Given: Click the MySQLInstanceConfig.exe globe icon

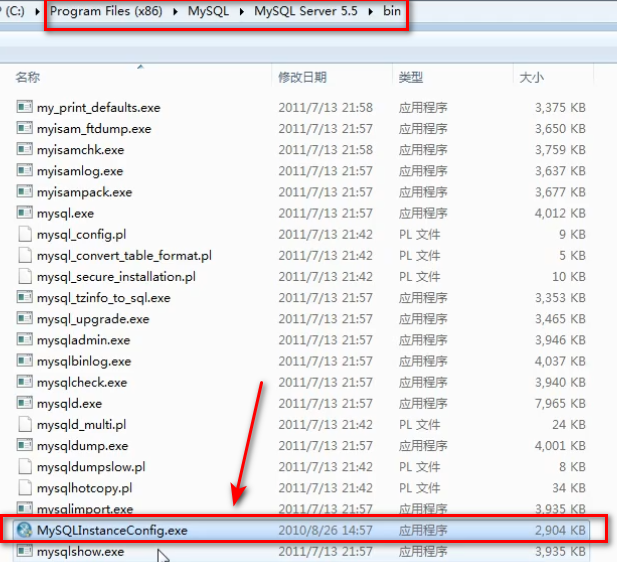Looking at the screenshot, I should tap(24, 530).
